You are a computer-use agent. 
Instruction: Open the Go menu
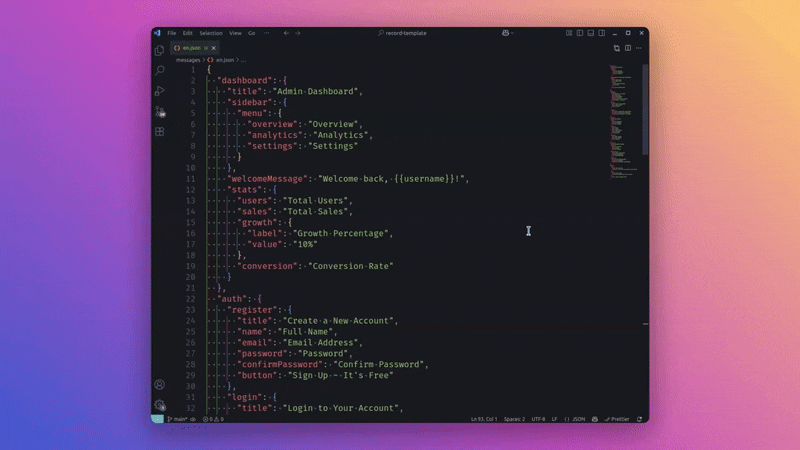[252, 33]
